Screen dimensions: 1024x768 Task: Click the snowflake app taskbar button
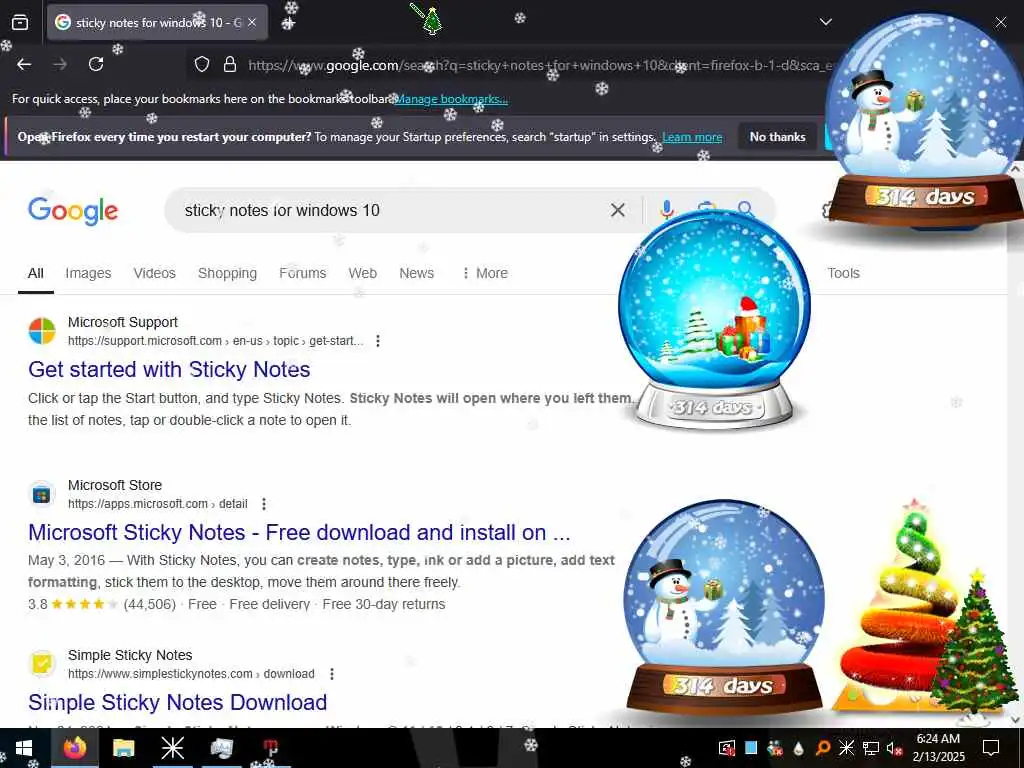(172, 748)
